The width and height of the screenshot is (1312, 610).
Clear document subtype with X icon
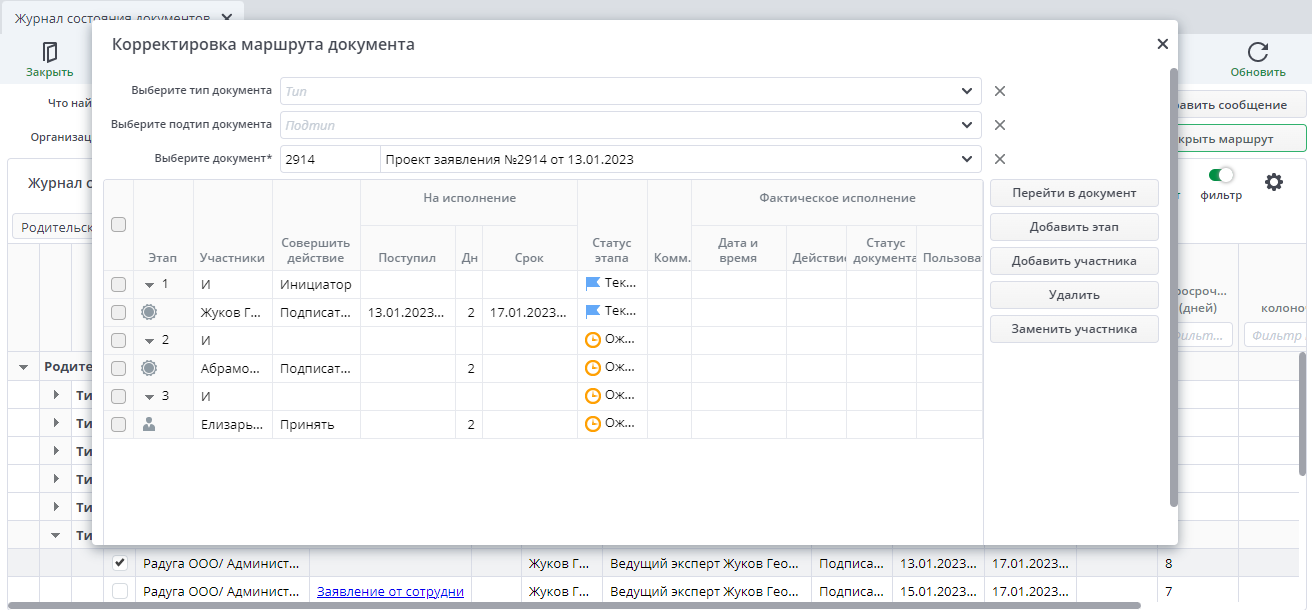click(x=999, y=125)
